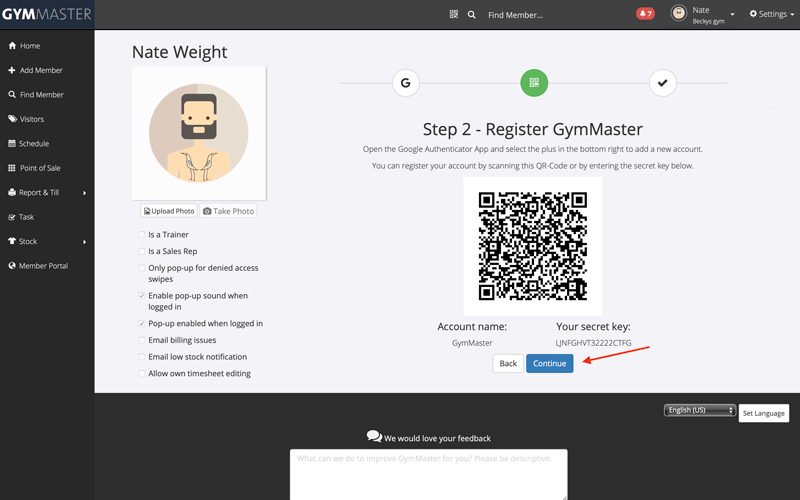Viewport: 800px width, 500px height.
Task: Click the Google step circle icon
Action: [x=405, y=83]
